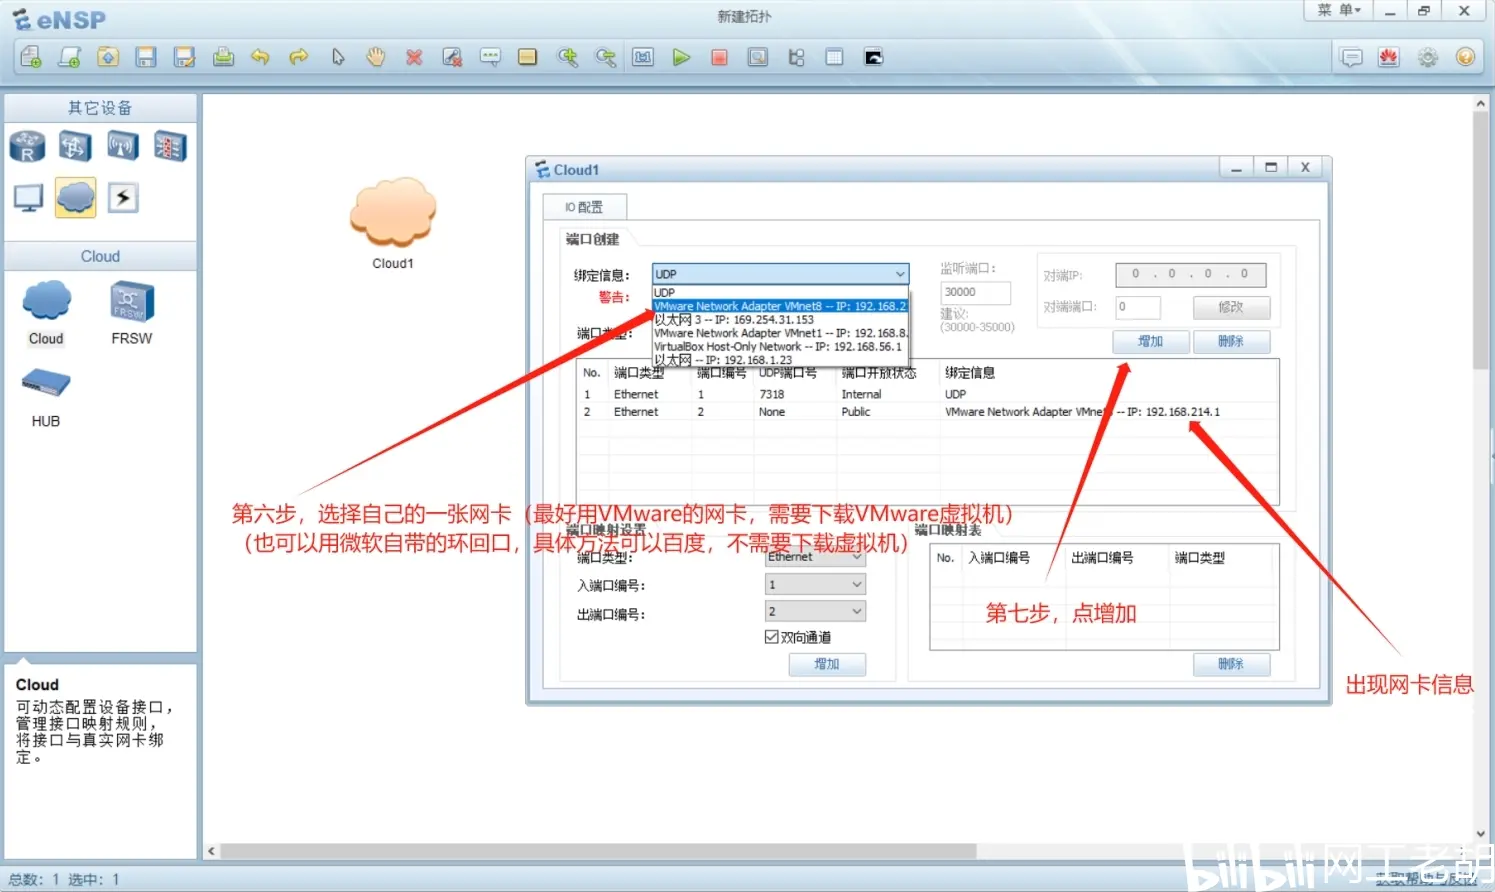Image resolution: width=1495 pixels, height=892 pixels.
Task: Choose VirtualBox Host-Only Network option
Action: [x=780, y=346]
